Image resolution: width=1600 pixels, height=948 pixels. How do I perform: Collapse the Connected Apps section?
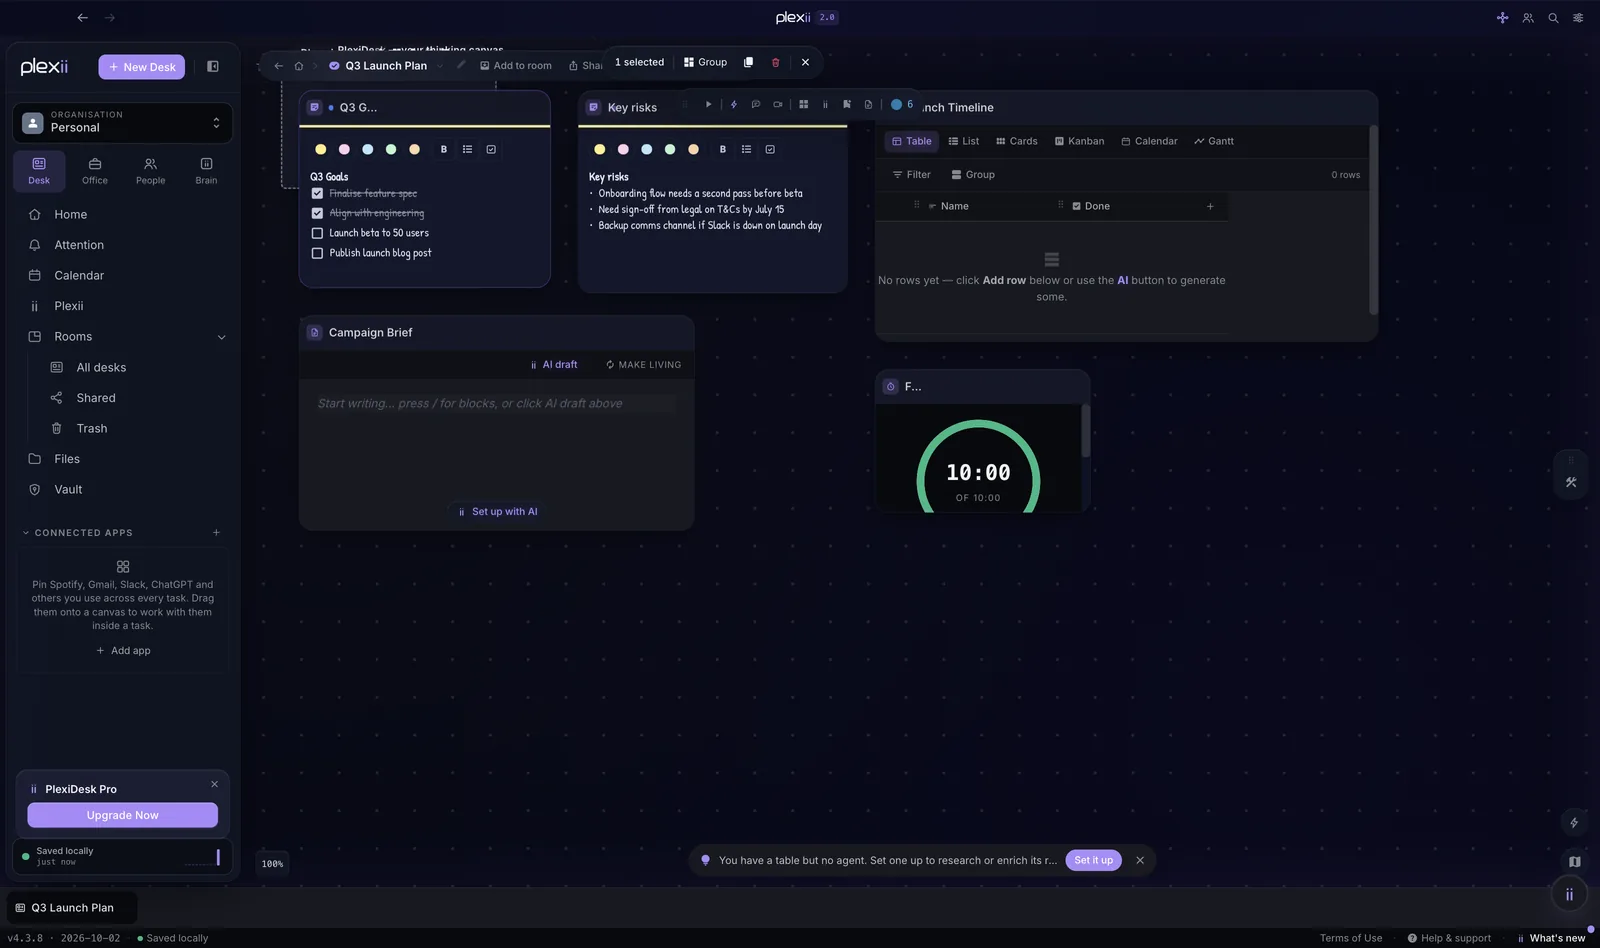(x=26, y=533)
